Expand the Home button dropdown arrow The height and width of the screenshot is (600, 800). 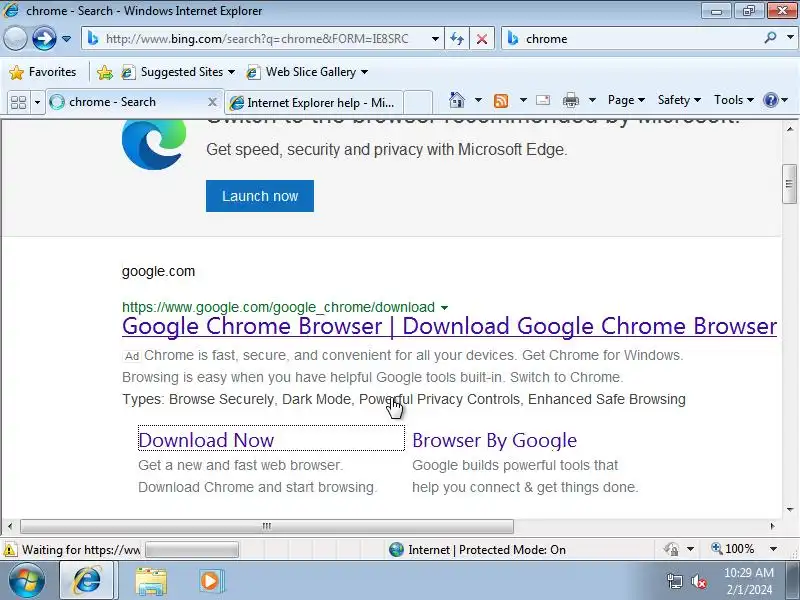[478, 100]
